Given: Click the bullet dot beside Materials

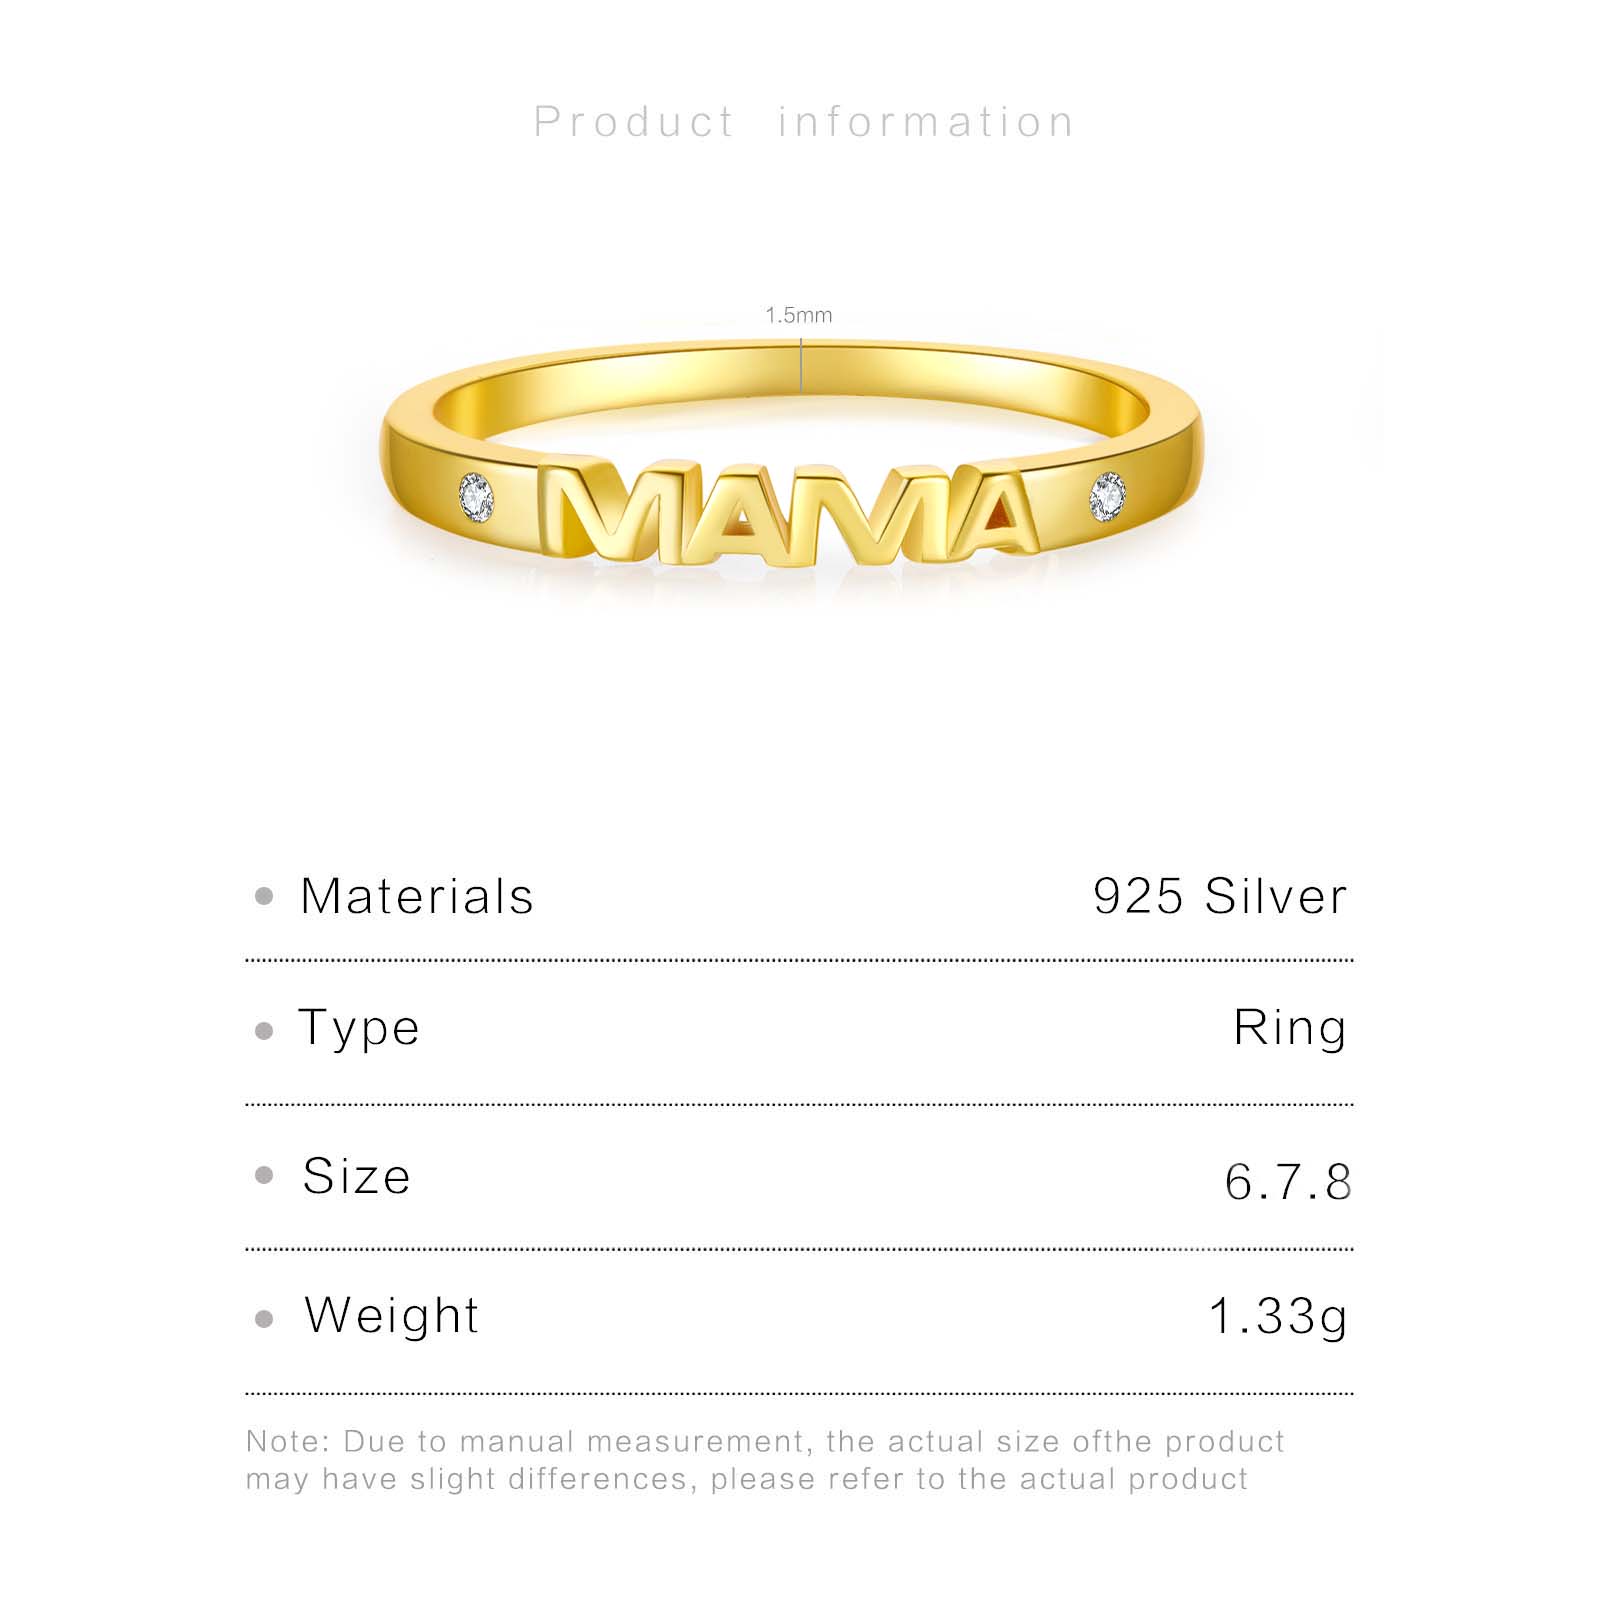Looking at the screenshot, I should point(264,896).
